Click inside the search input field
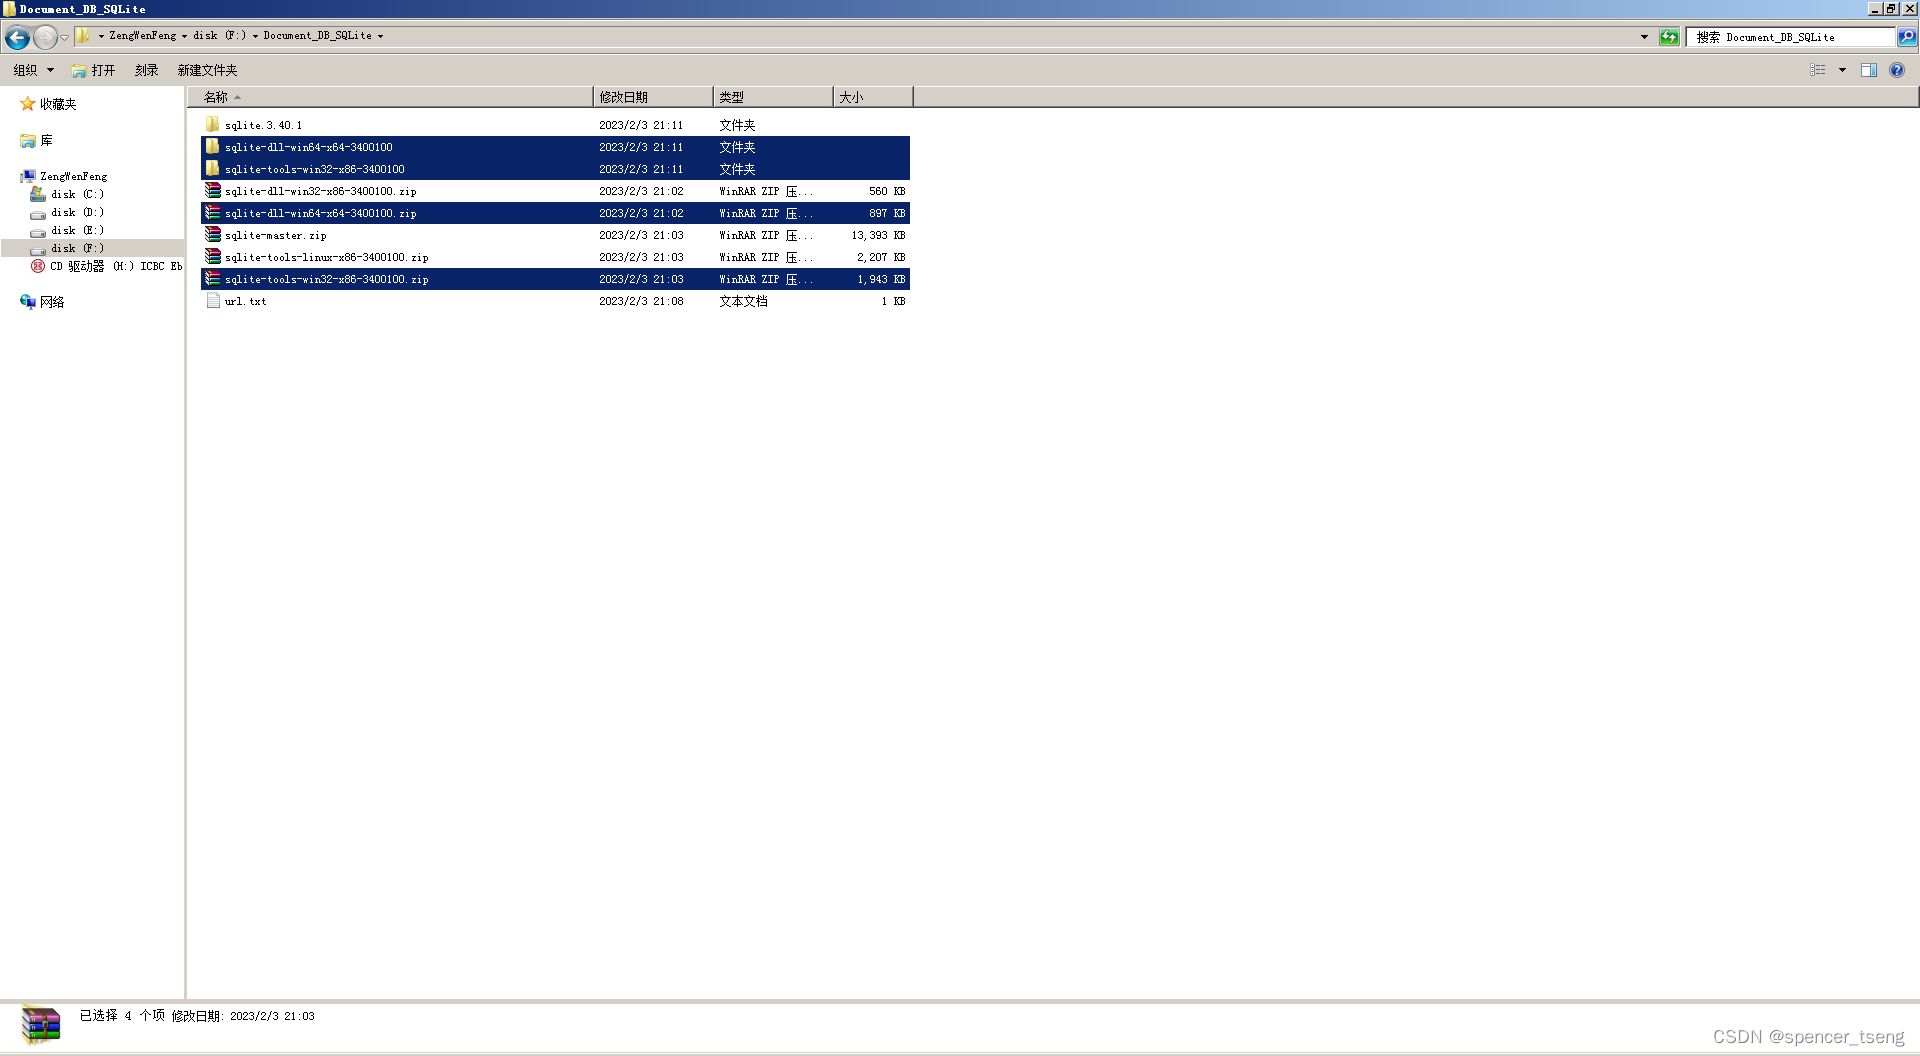The height and width of the screenshot is (1056, 1920). coord(1790,36)
